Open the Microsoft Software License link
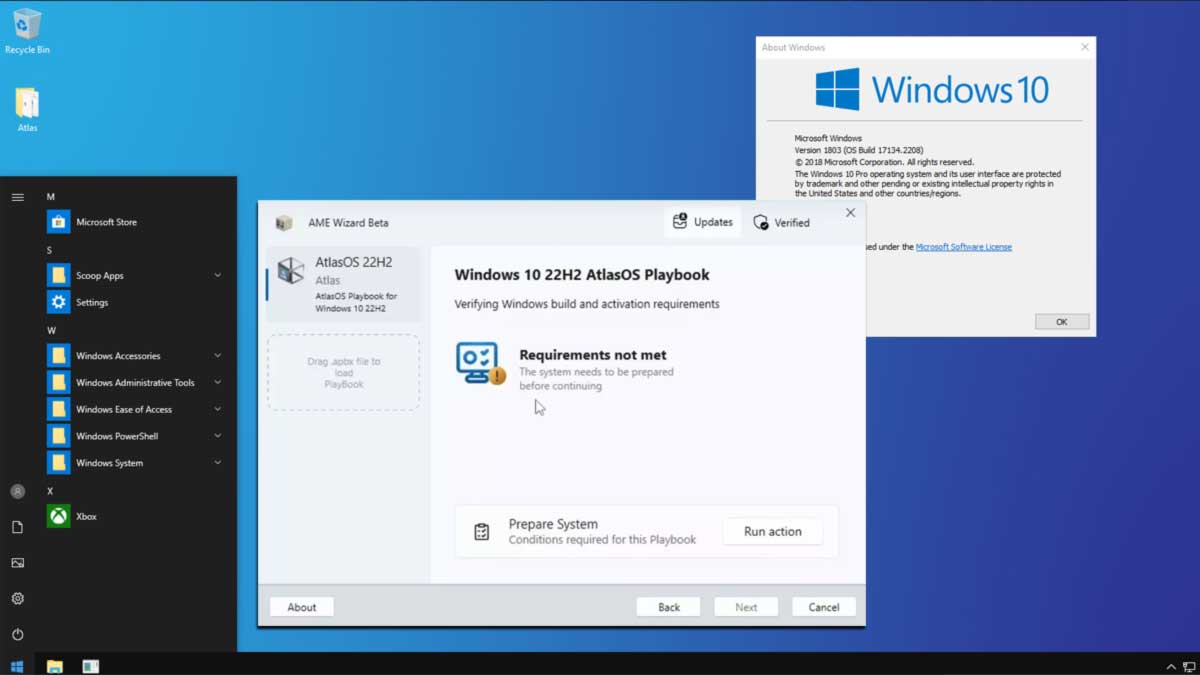1200x675 pixels. 963,247
